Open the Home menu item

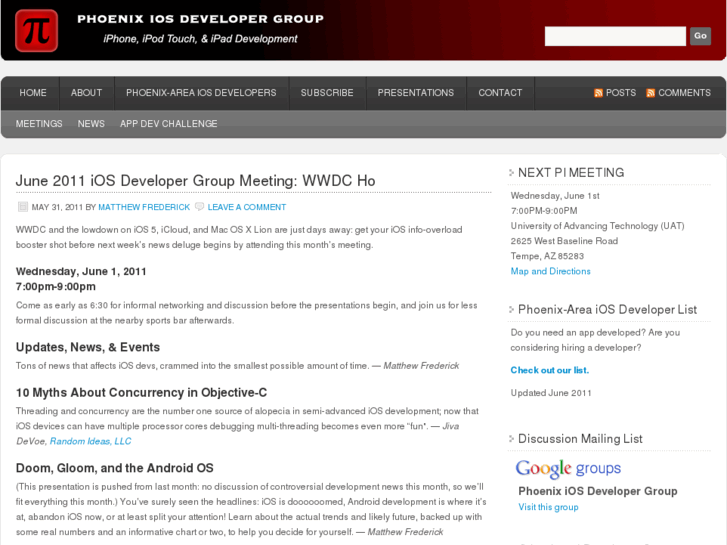(x=32, y=93)
